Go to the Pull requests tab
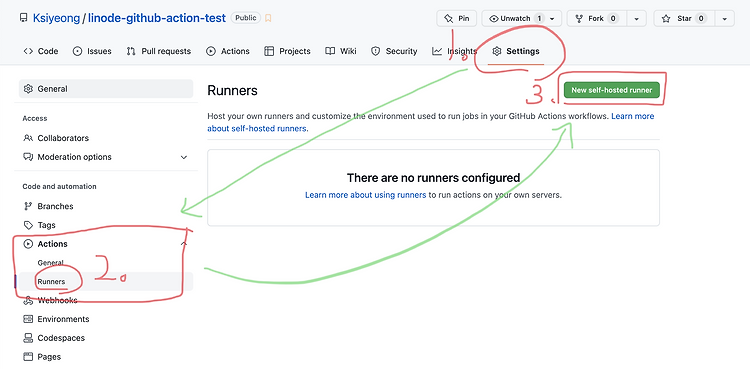Screen dimensions: 750x369 158,51
